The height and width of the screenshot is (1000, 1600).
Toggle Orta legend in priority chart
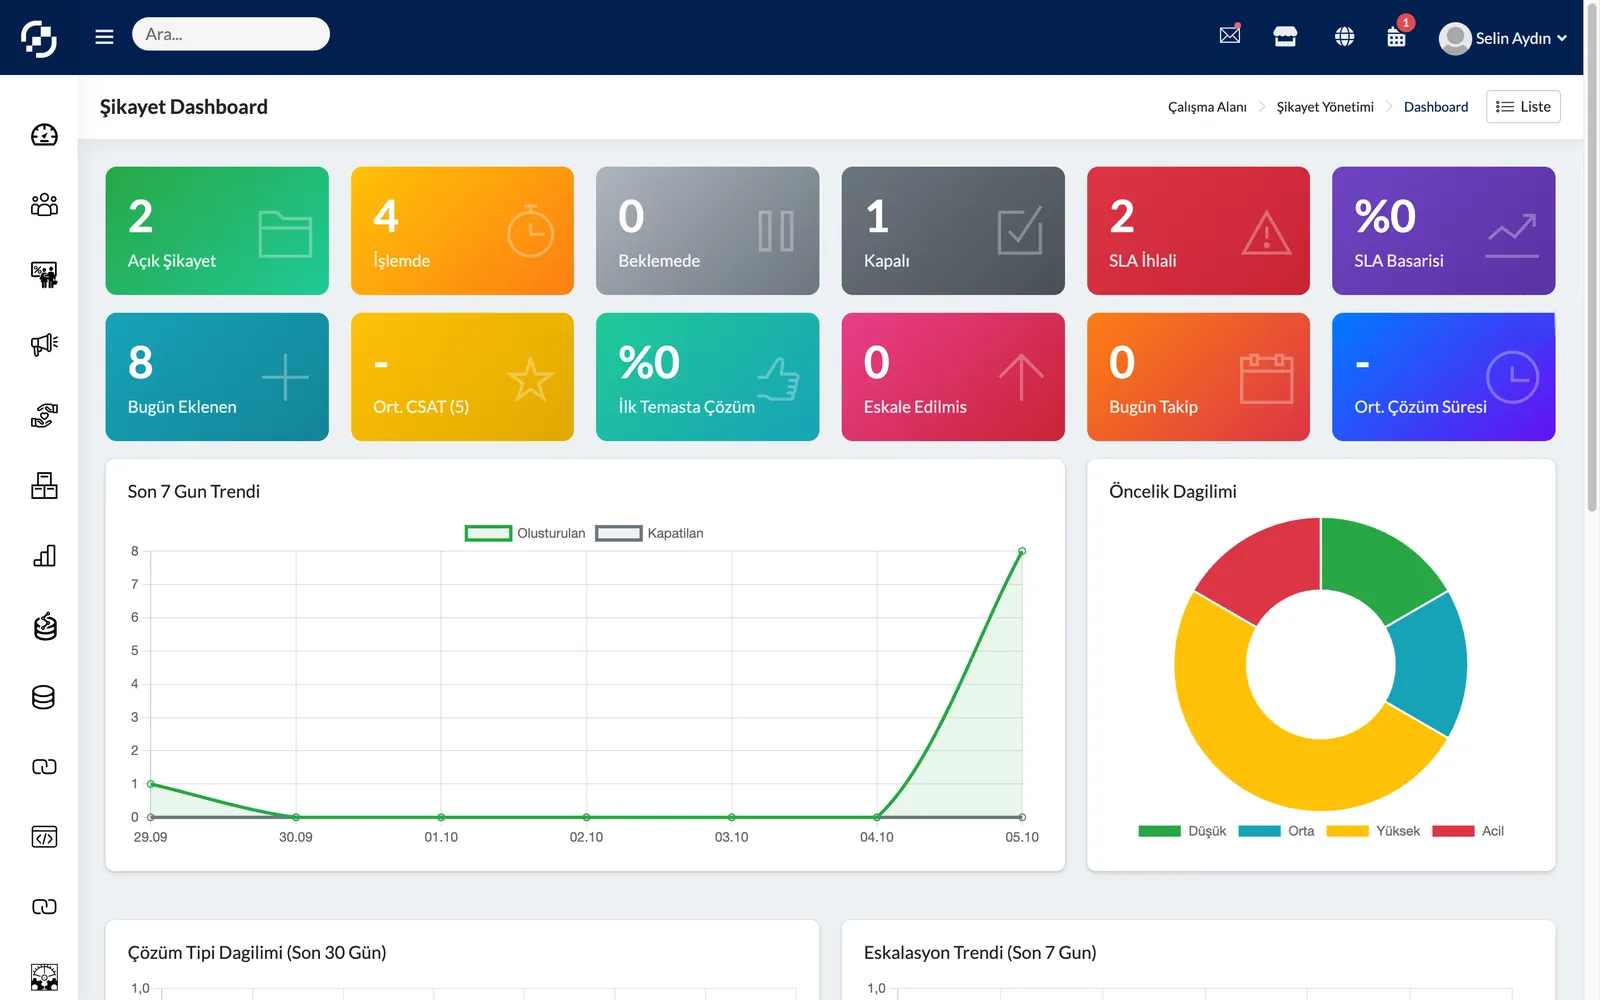(x=1276, y=831)
